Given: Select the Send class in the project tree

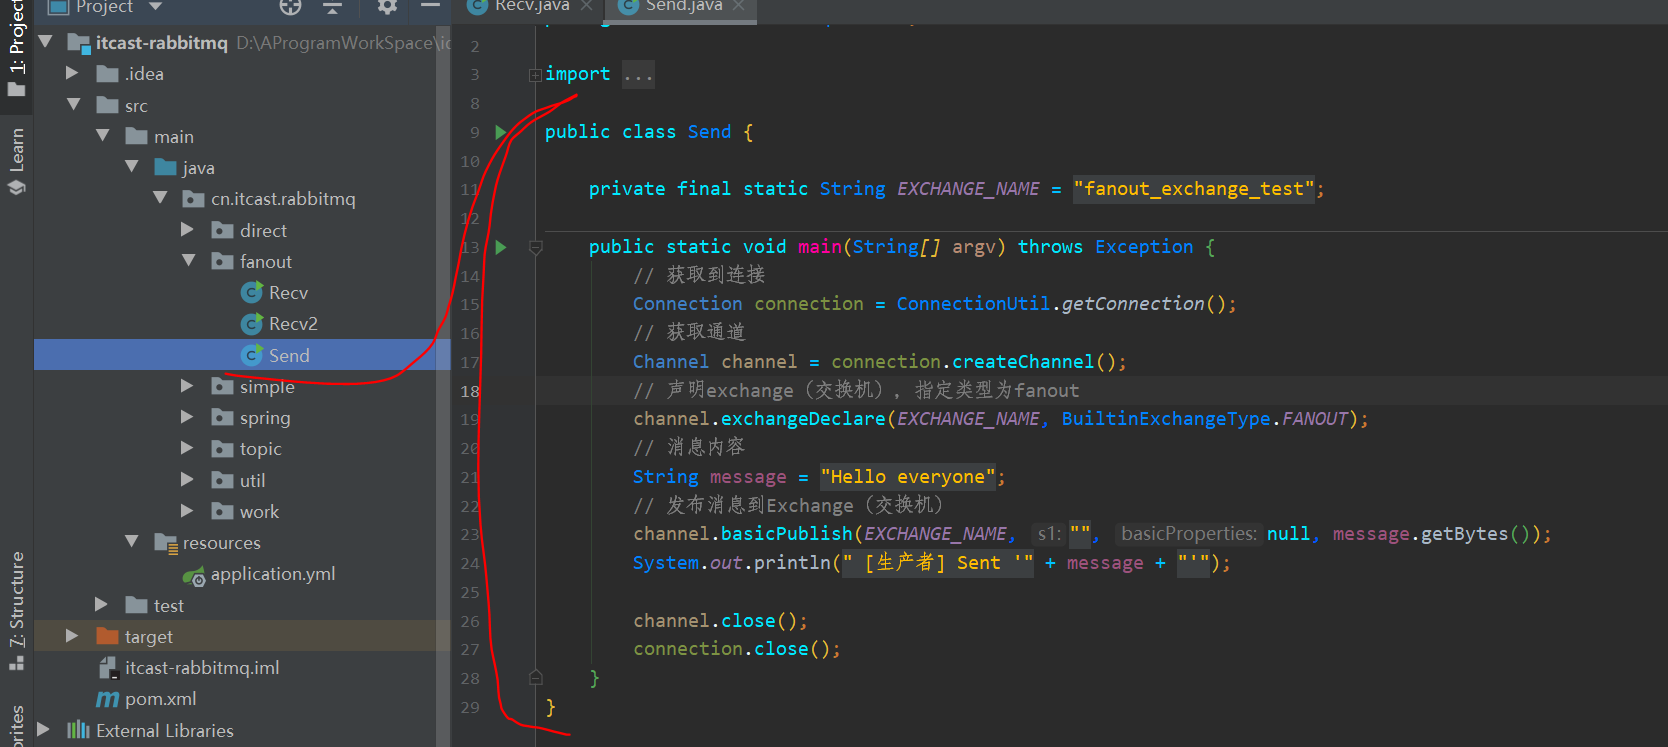Looking at the screenshot, I should tap(289, 356).
